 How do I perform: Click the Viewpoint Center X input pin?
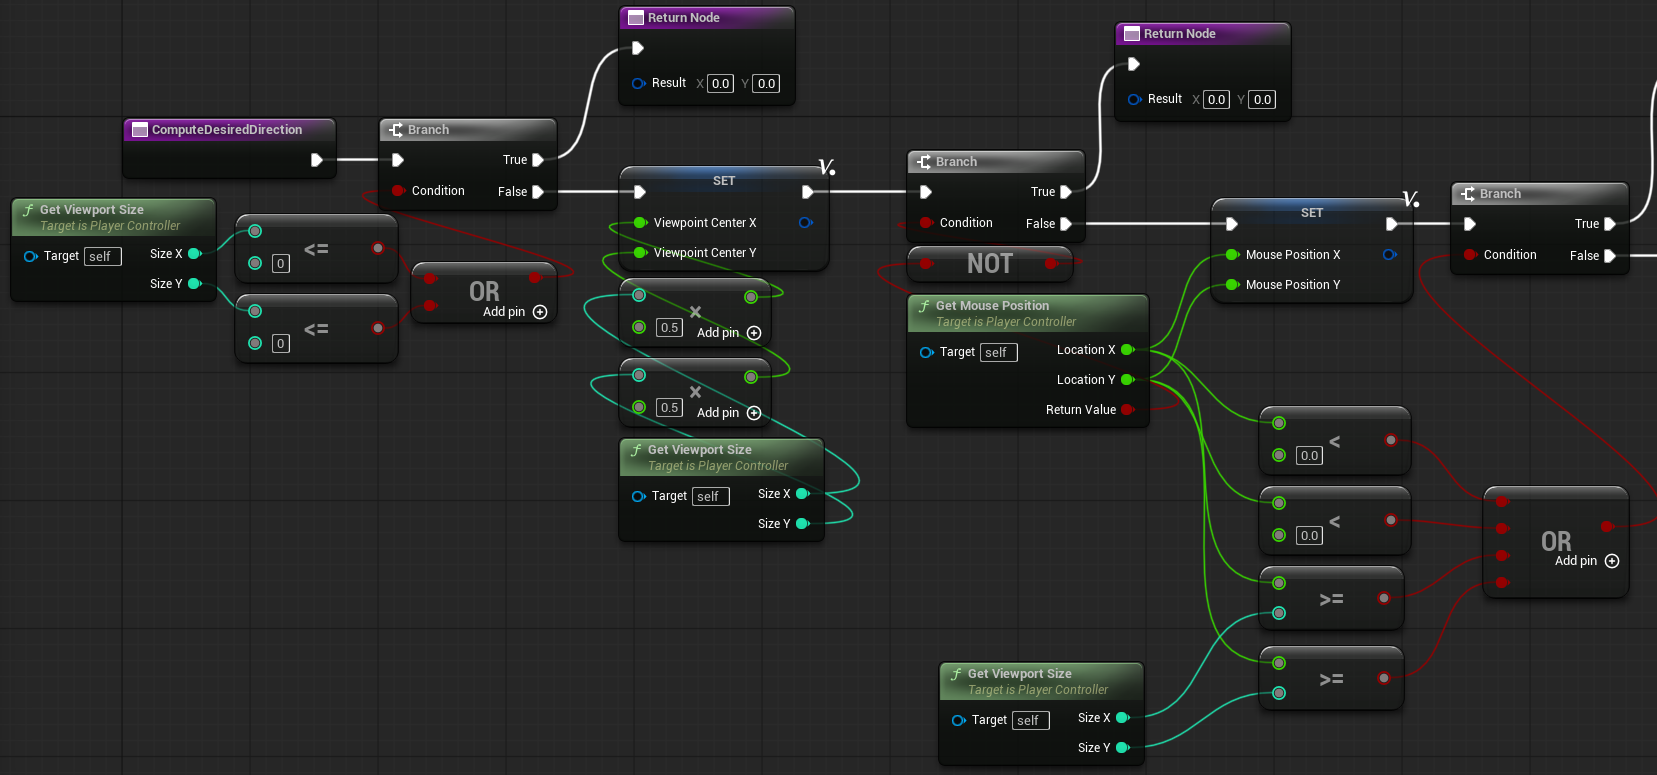click(640, 223)
